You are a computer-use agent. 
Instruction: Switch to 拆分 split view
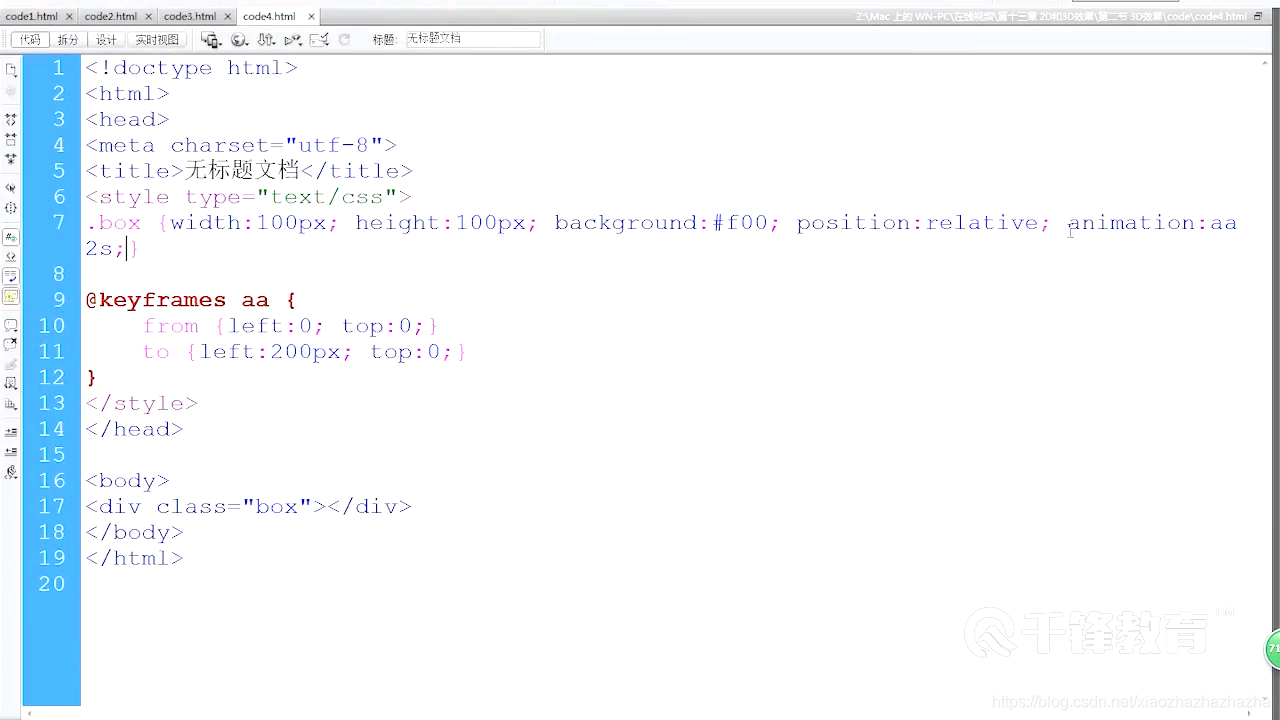(x=67, y=39)
